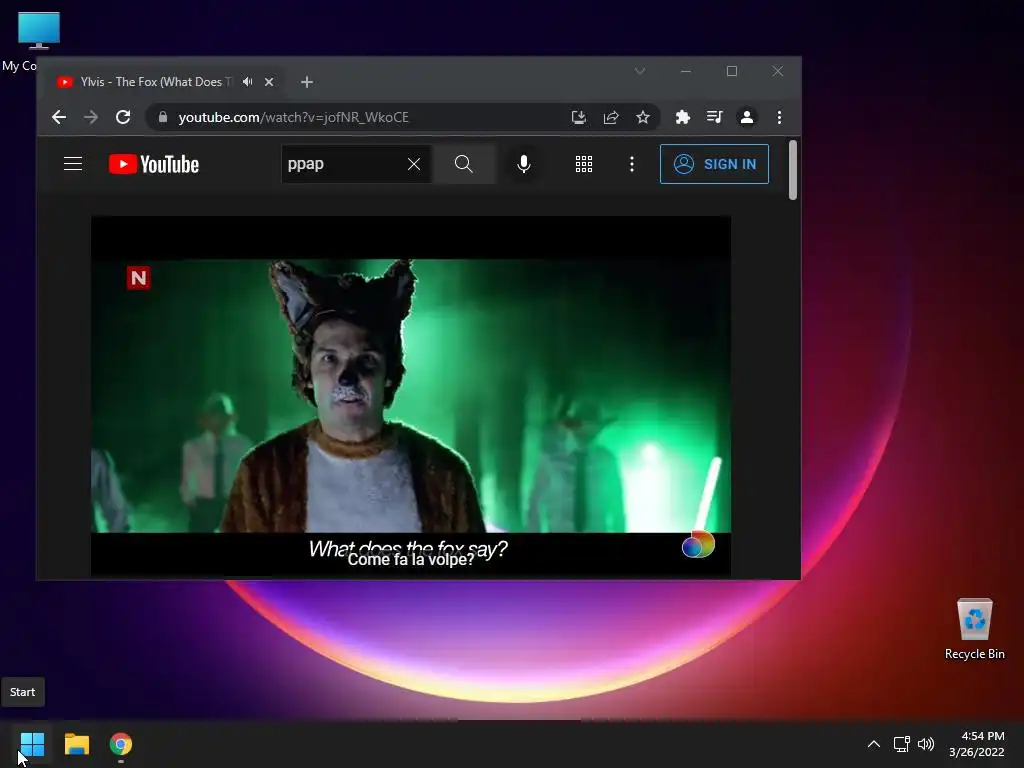The height and width of the screenshot is (768, 1024).
Task: View site info via the padlock icon
Action: coord(163,117)
